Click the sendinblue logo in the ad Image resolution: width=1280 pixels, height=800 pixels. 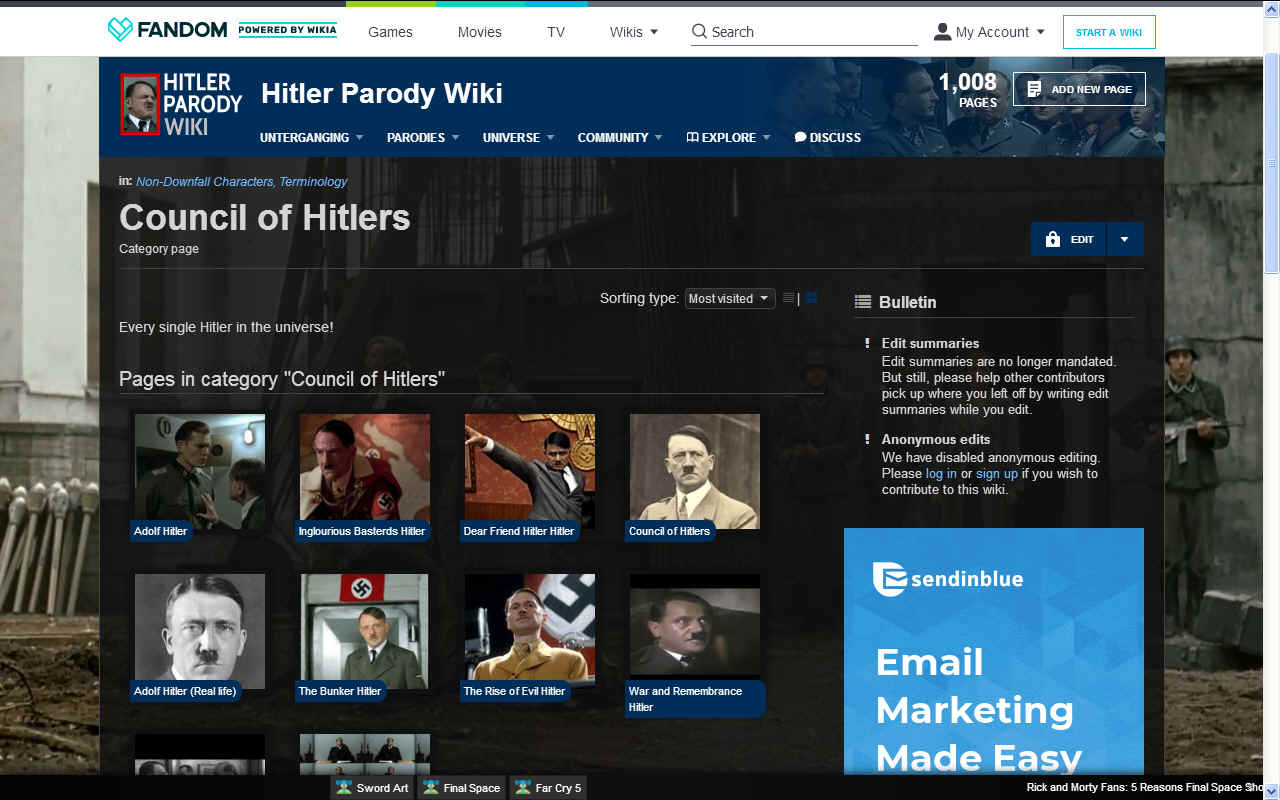point(947,578)
